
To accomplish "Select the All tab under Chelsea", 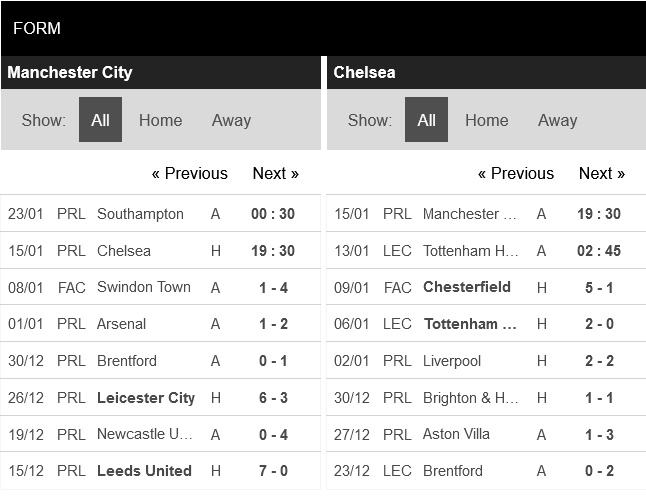I will coord(426,120).
